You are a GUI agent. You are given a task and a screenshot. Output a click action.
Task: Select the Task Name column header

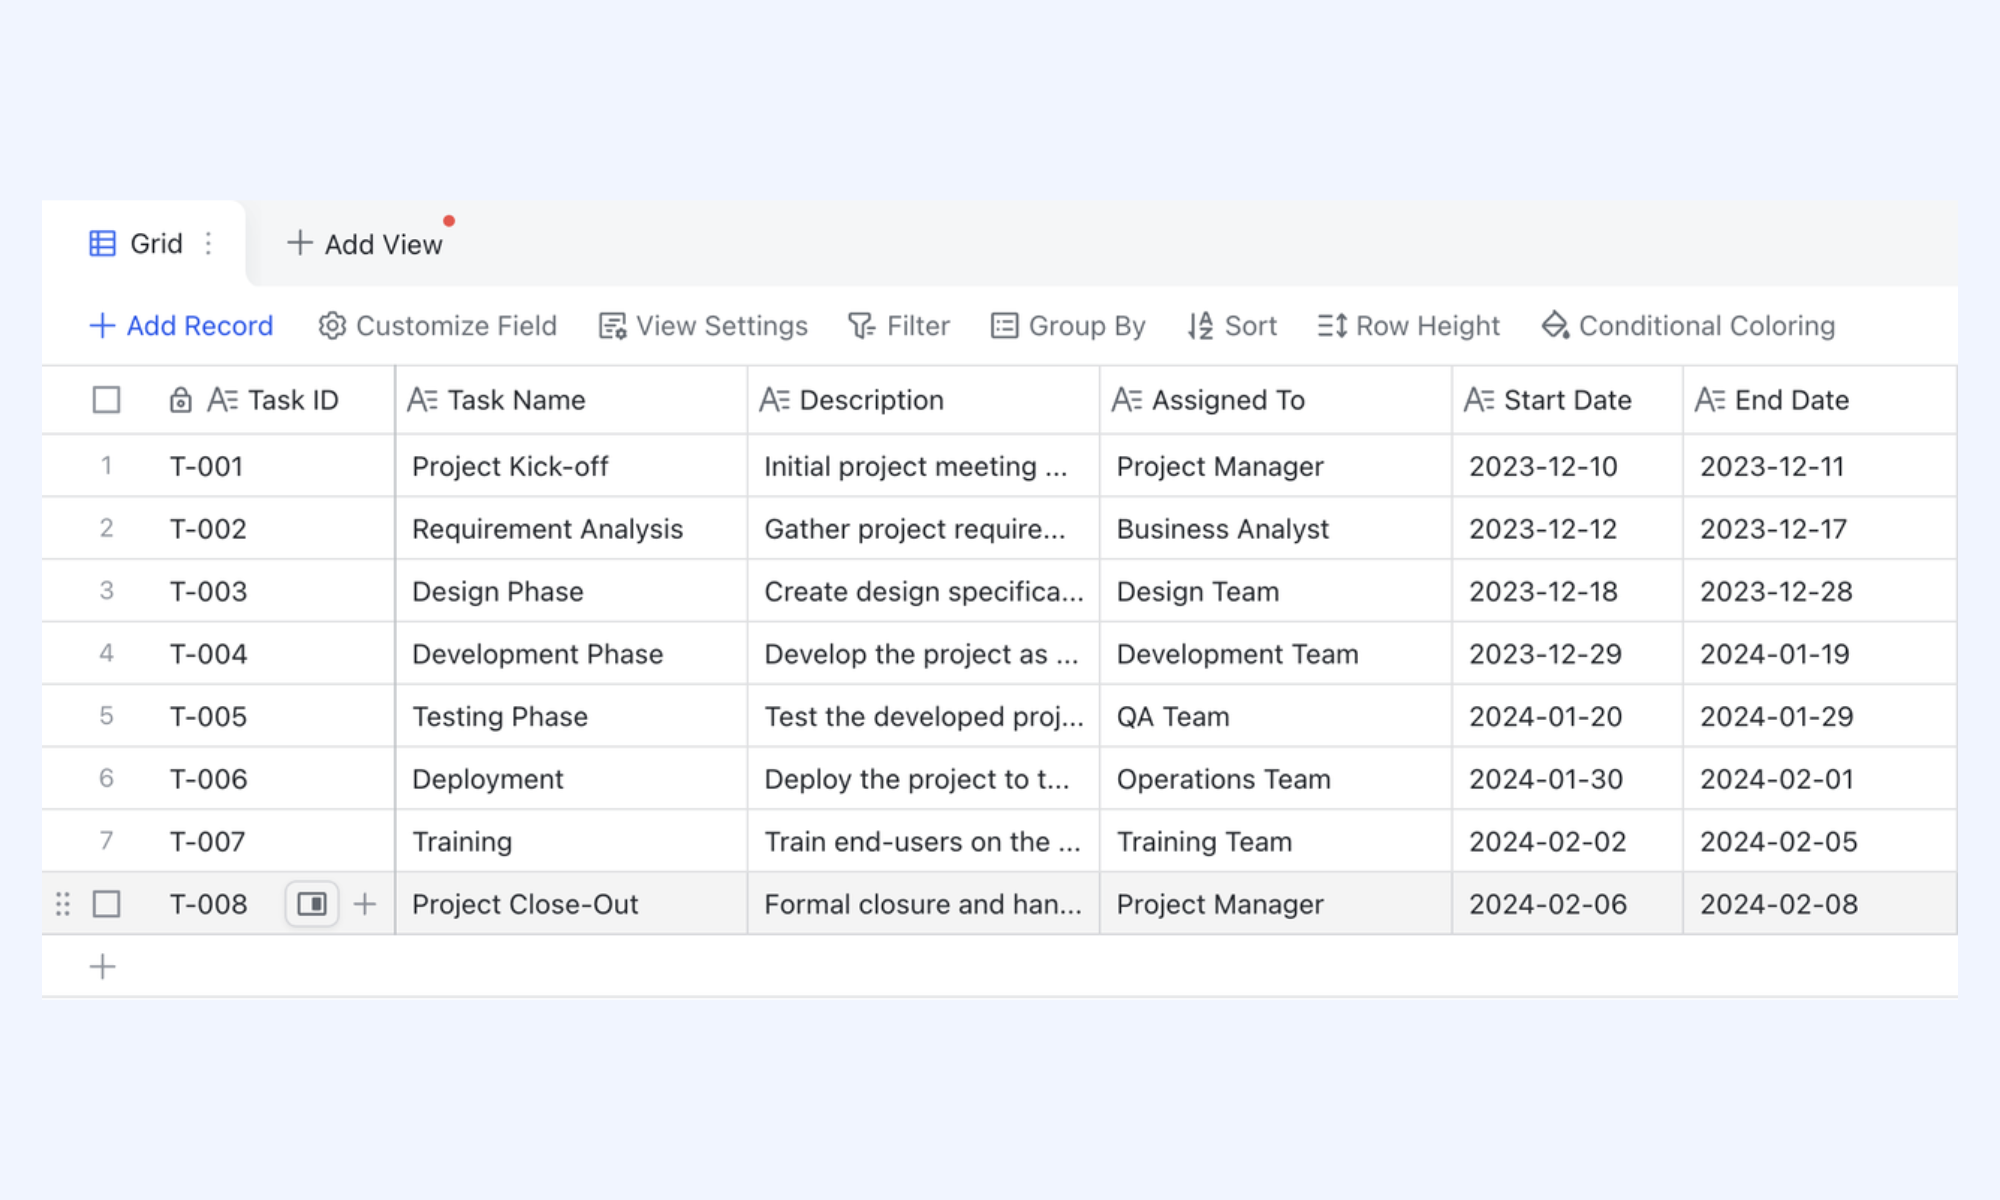571,400
